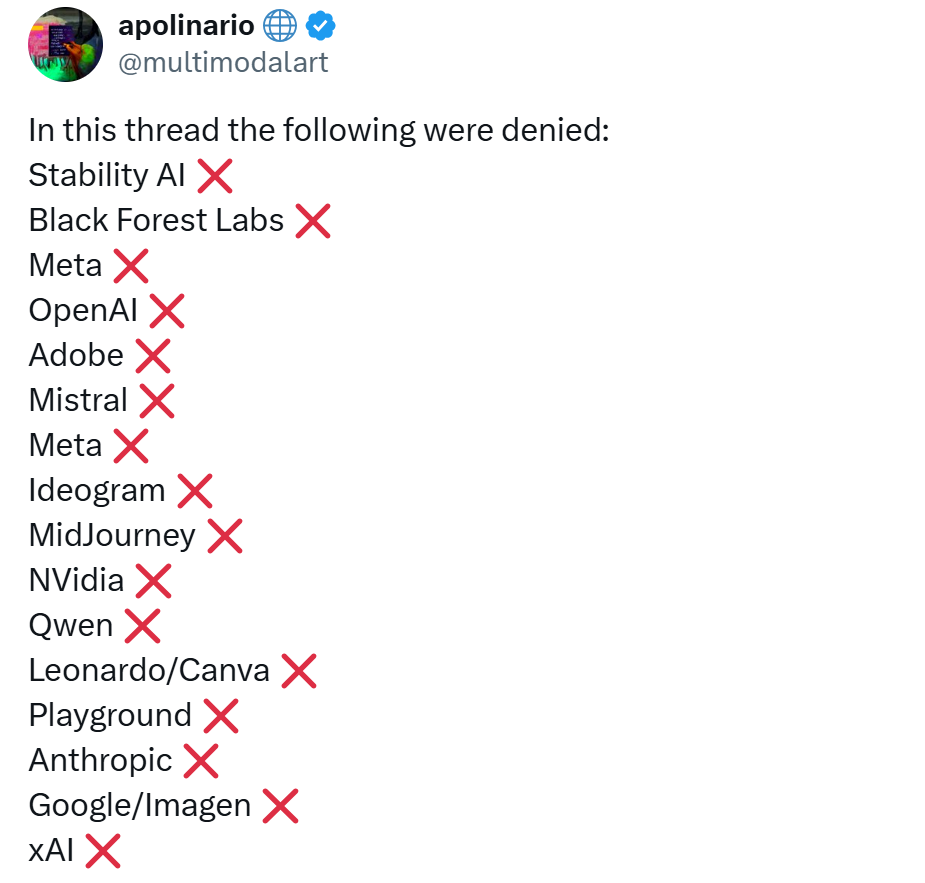This screenshot has height=883, width=925.
Task: Click the @multimodalart handle
Action: tap(223, 63)
